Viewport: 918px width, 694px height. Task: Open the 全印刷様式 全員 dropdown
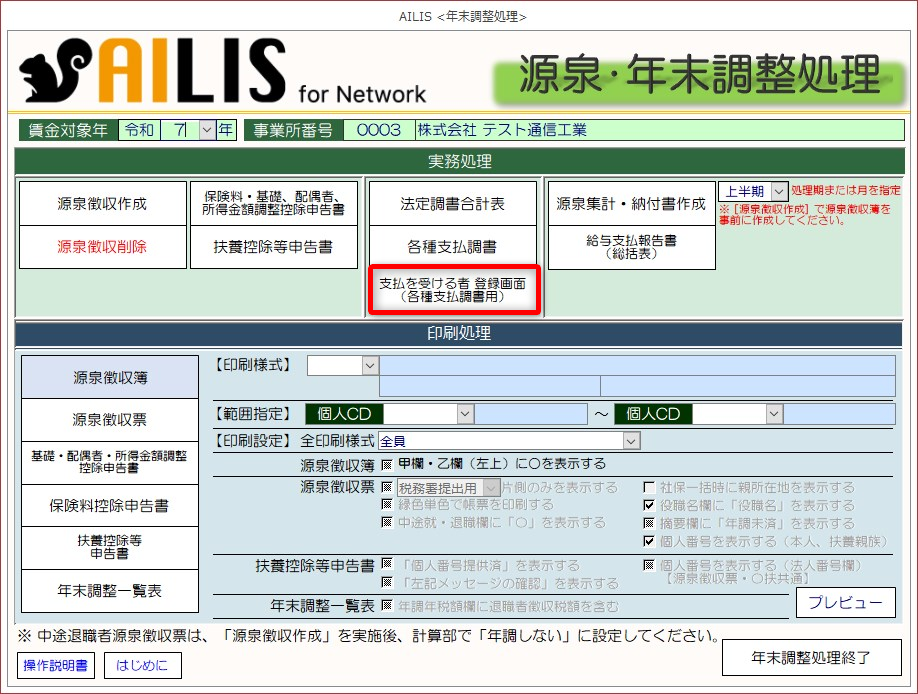click(630, 441)
